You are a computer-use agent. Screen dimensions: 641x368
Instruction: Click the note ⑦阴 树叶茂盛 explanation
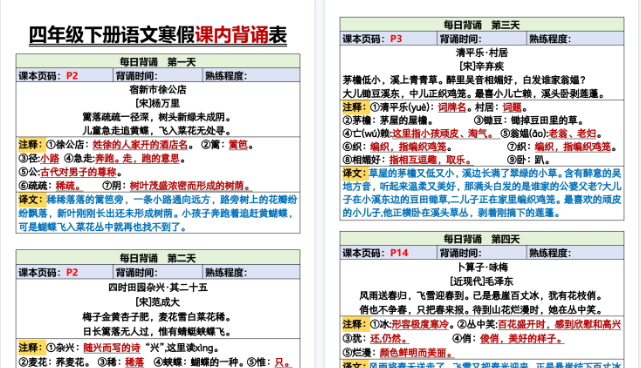[x=177, y=186]
